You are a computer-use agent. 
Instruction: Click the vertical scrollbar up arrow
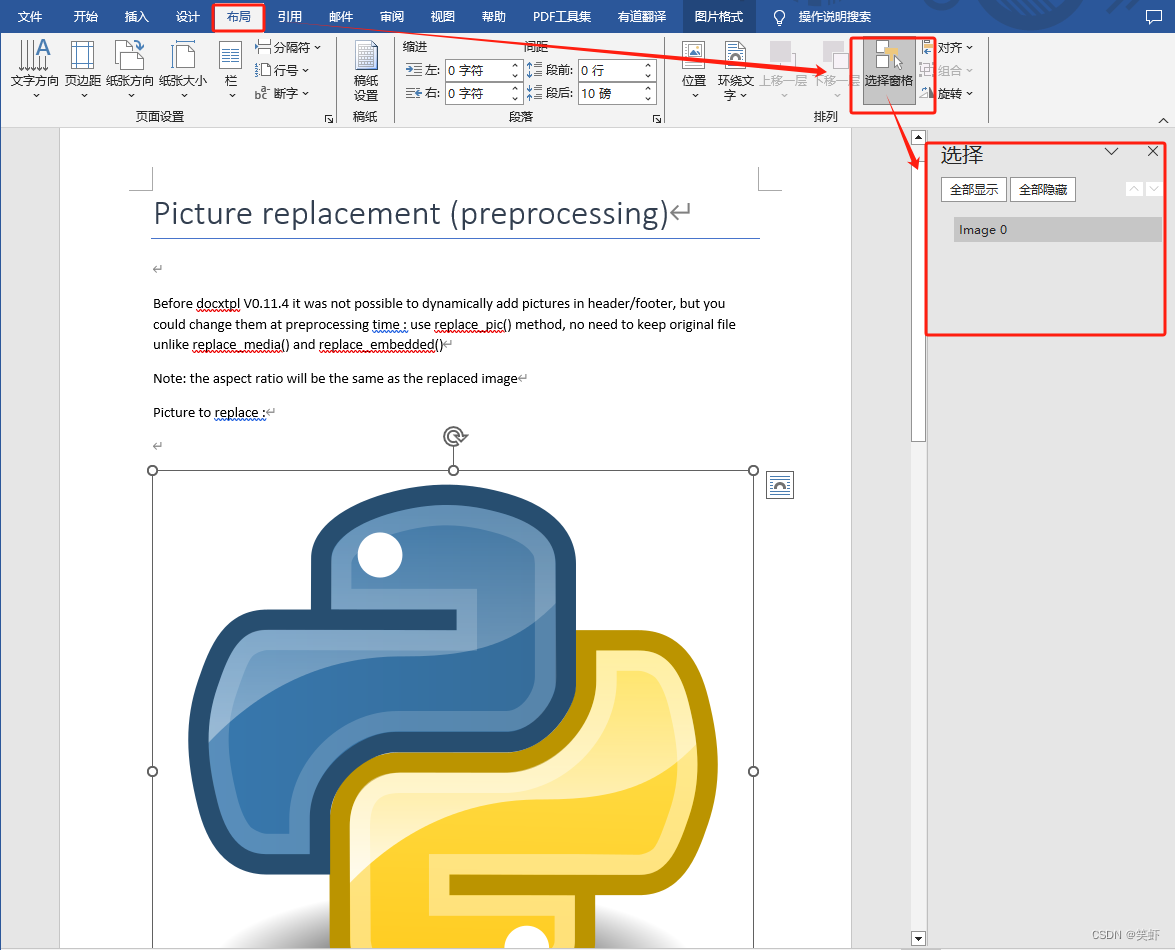pyautogui.click(x=918, y=136)
